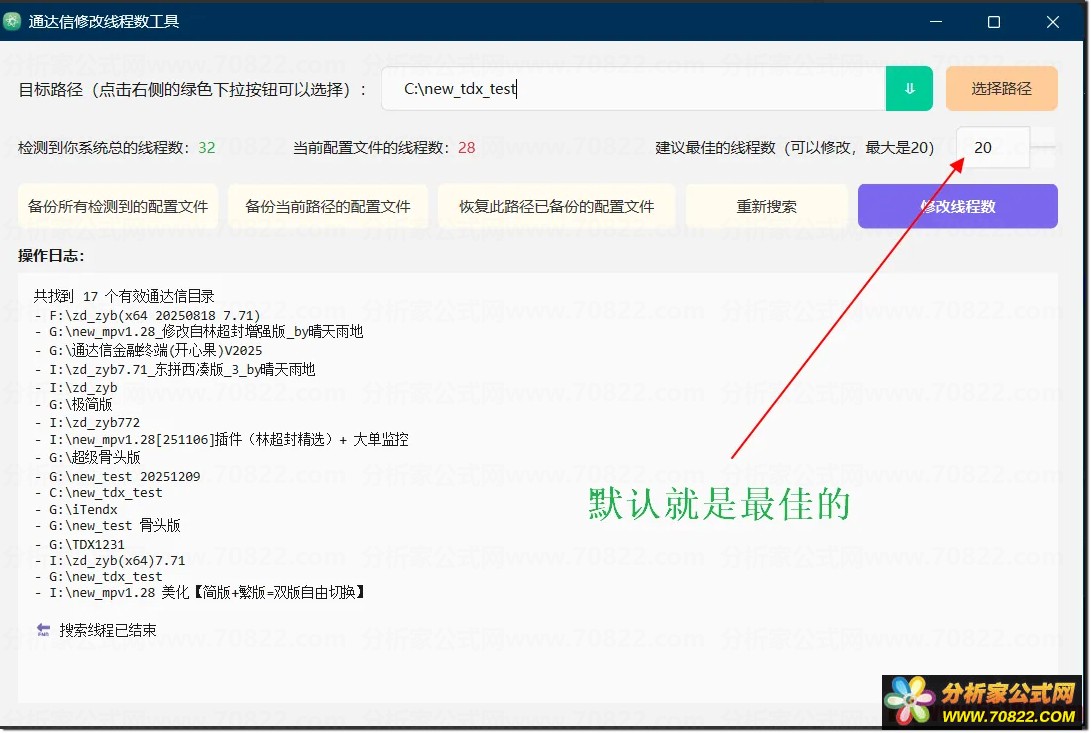The image size is (1092, 733).
Task: Click the minus control right of thread count 20
Action: [x=1043, y=148]
